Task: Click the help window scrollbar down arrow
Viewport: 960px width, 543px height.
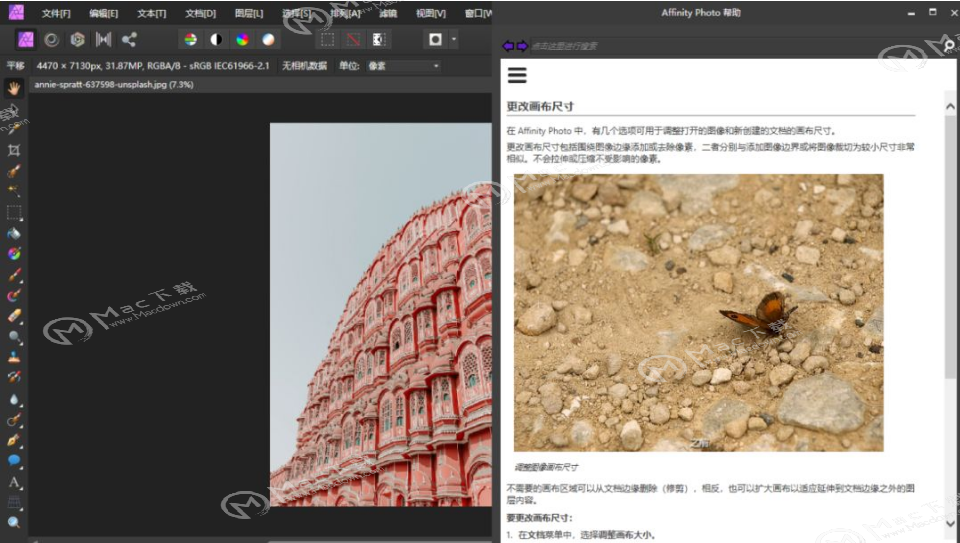Action: (x=950, y=523)
